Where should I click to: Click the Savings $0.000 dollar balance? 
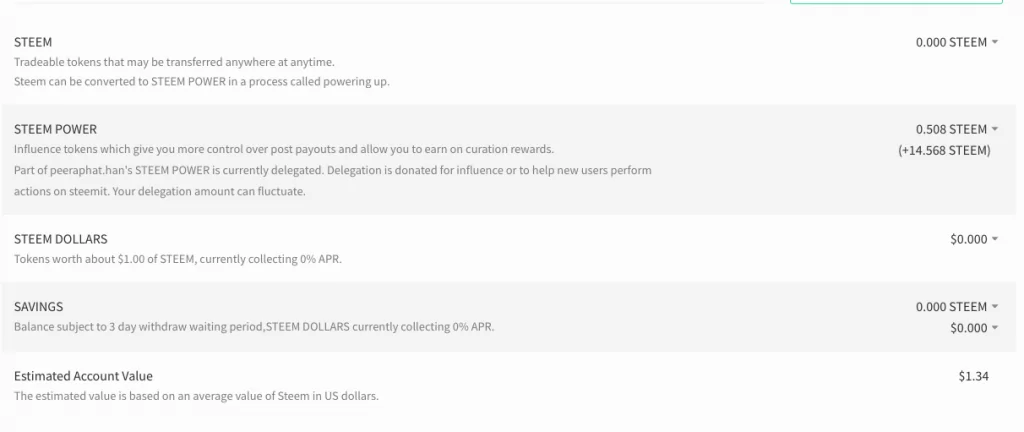pyautogui.click(x=968, y=328)
